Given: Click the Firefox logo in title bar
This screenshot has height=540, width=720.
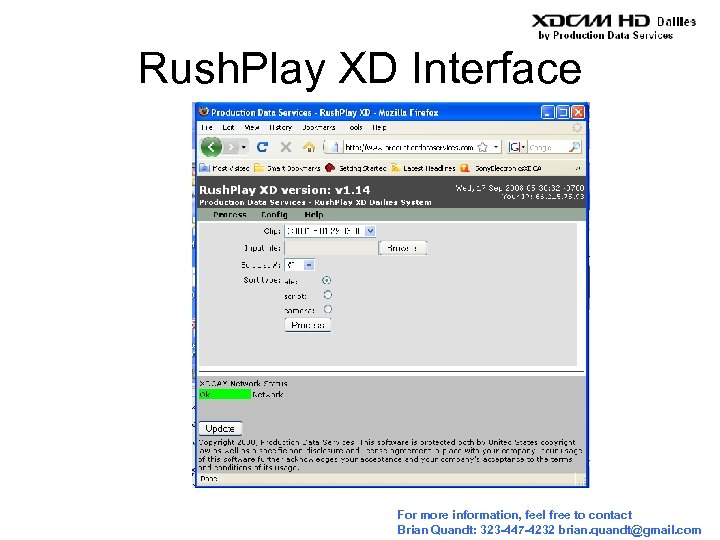Looking at the screenshot, I should coord(204,112).
